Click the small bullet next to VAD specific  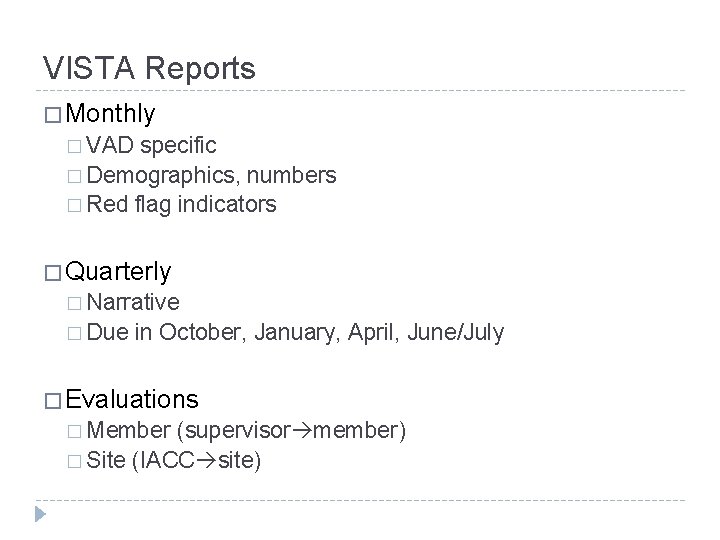74,146
